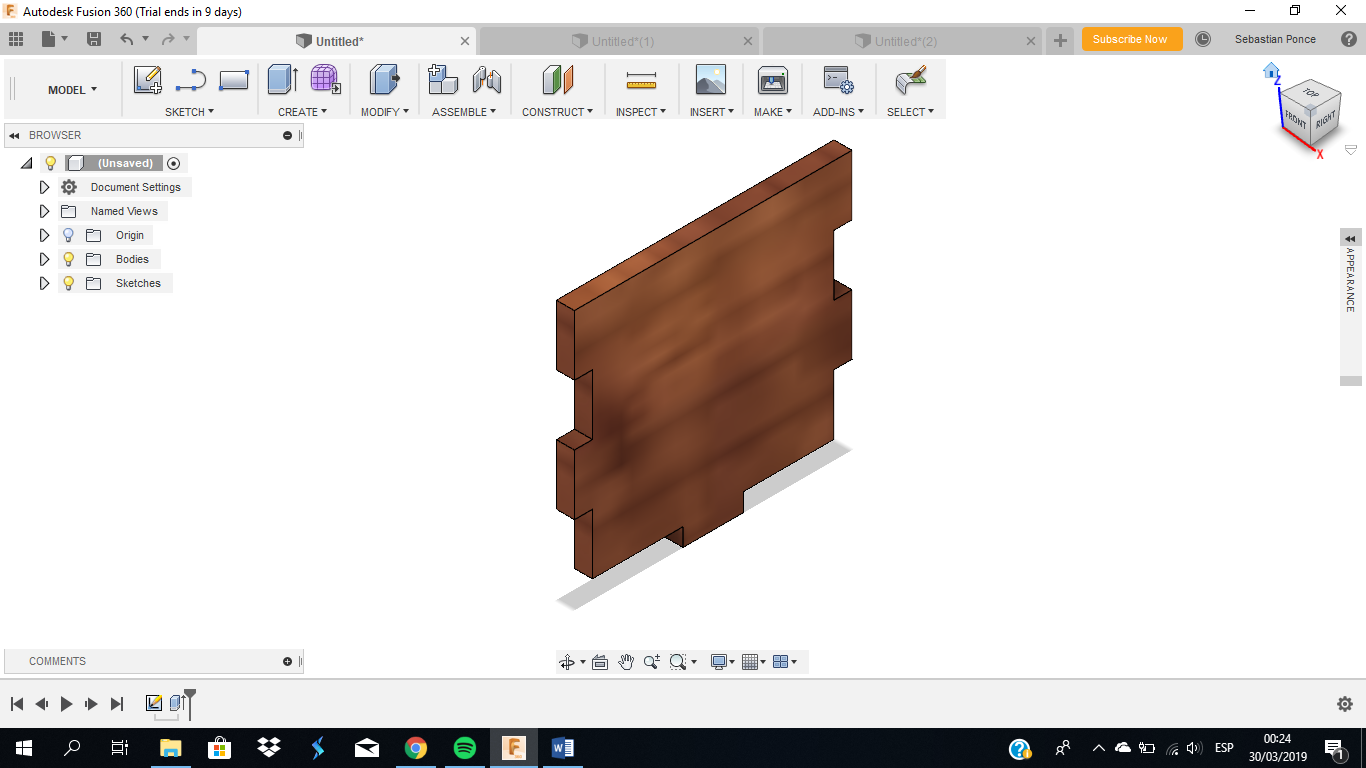This screenshot has height=768, width=1366.
Task: Click the Home view icon near ViewCube
Action: pyautogui.click(x=1271, y=71)
